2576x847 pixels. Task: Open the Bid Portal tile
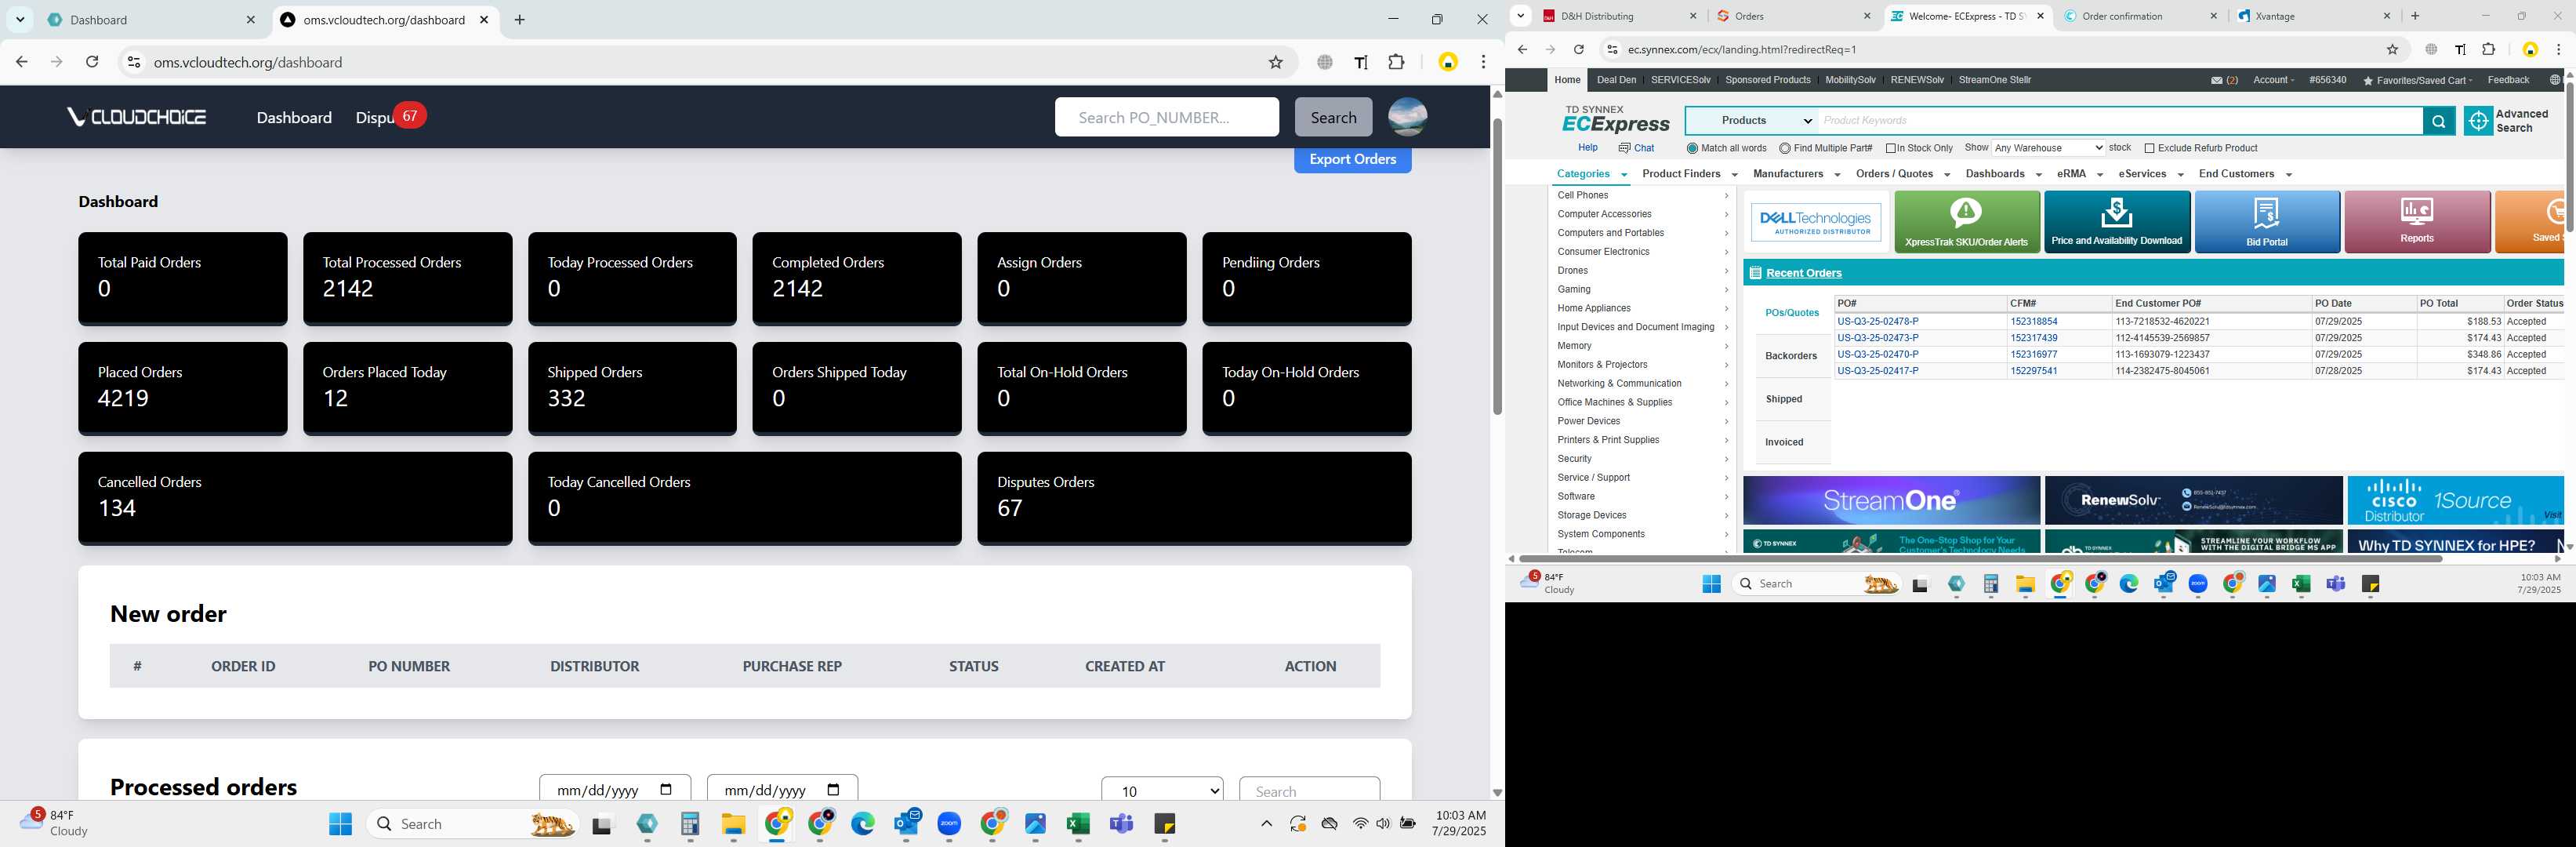pyautogui.click(x=2267, y=222)
